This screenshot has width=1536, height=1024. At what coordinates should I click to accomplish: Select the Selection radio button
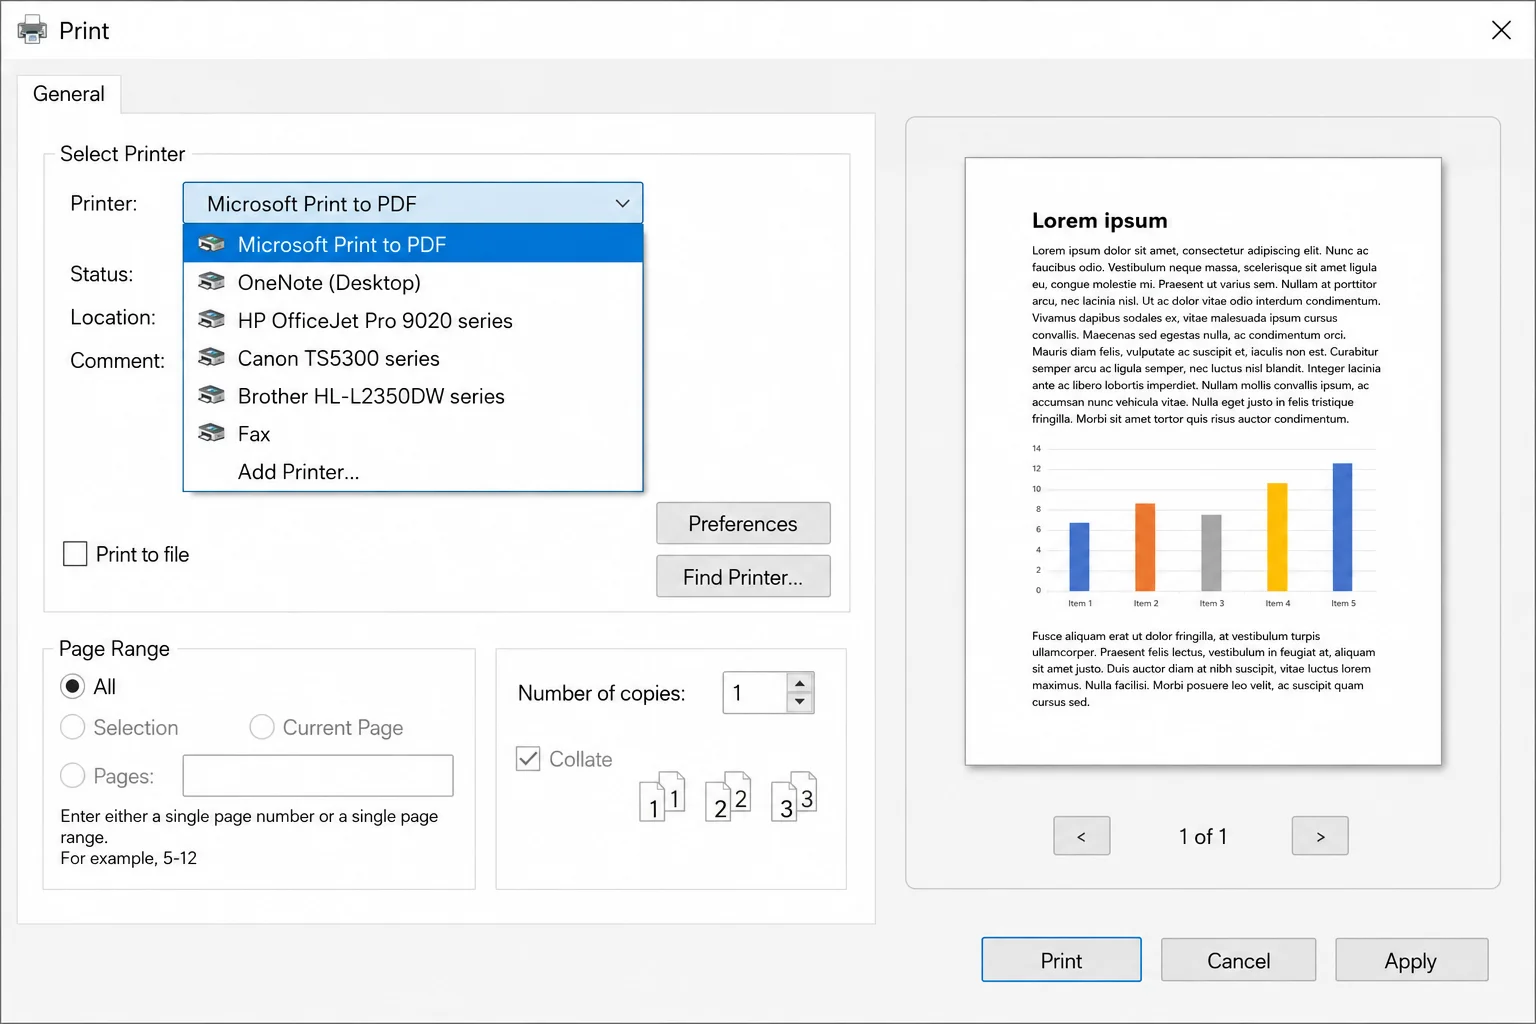72,727
